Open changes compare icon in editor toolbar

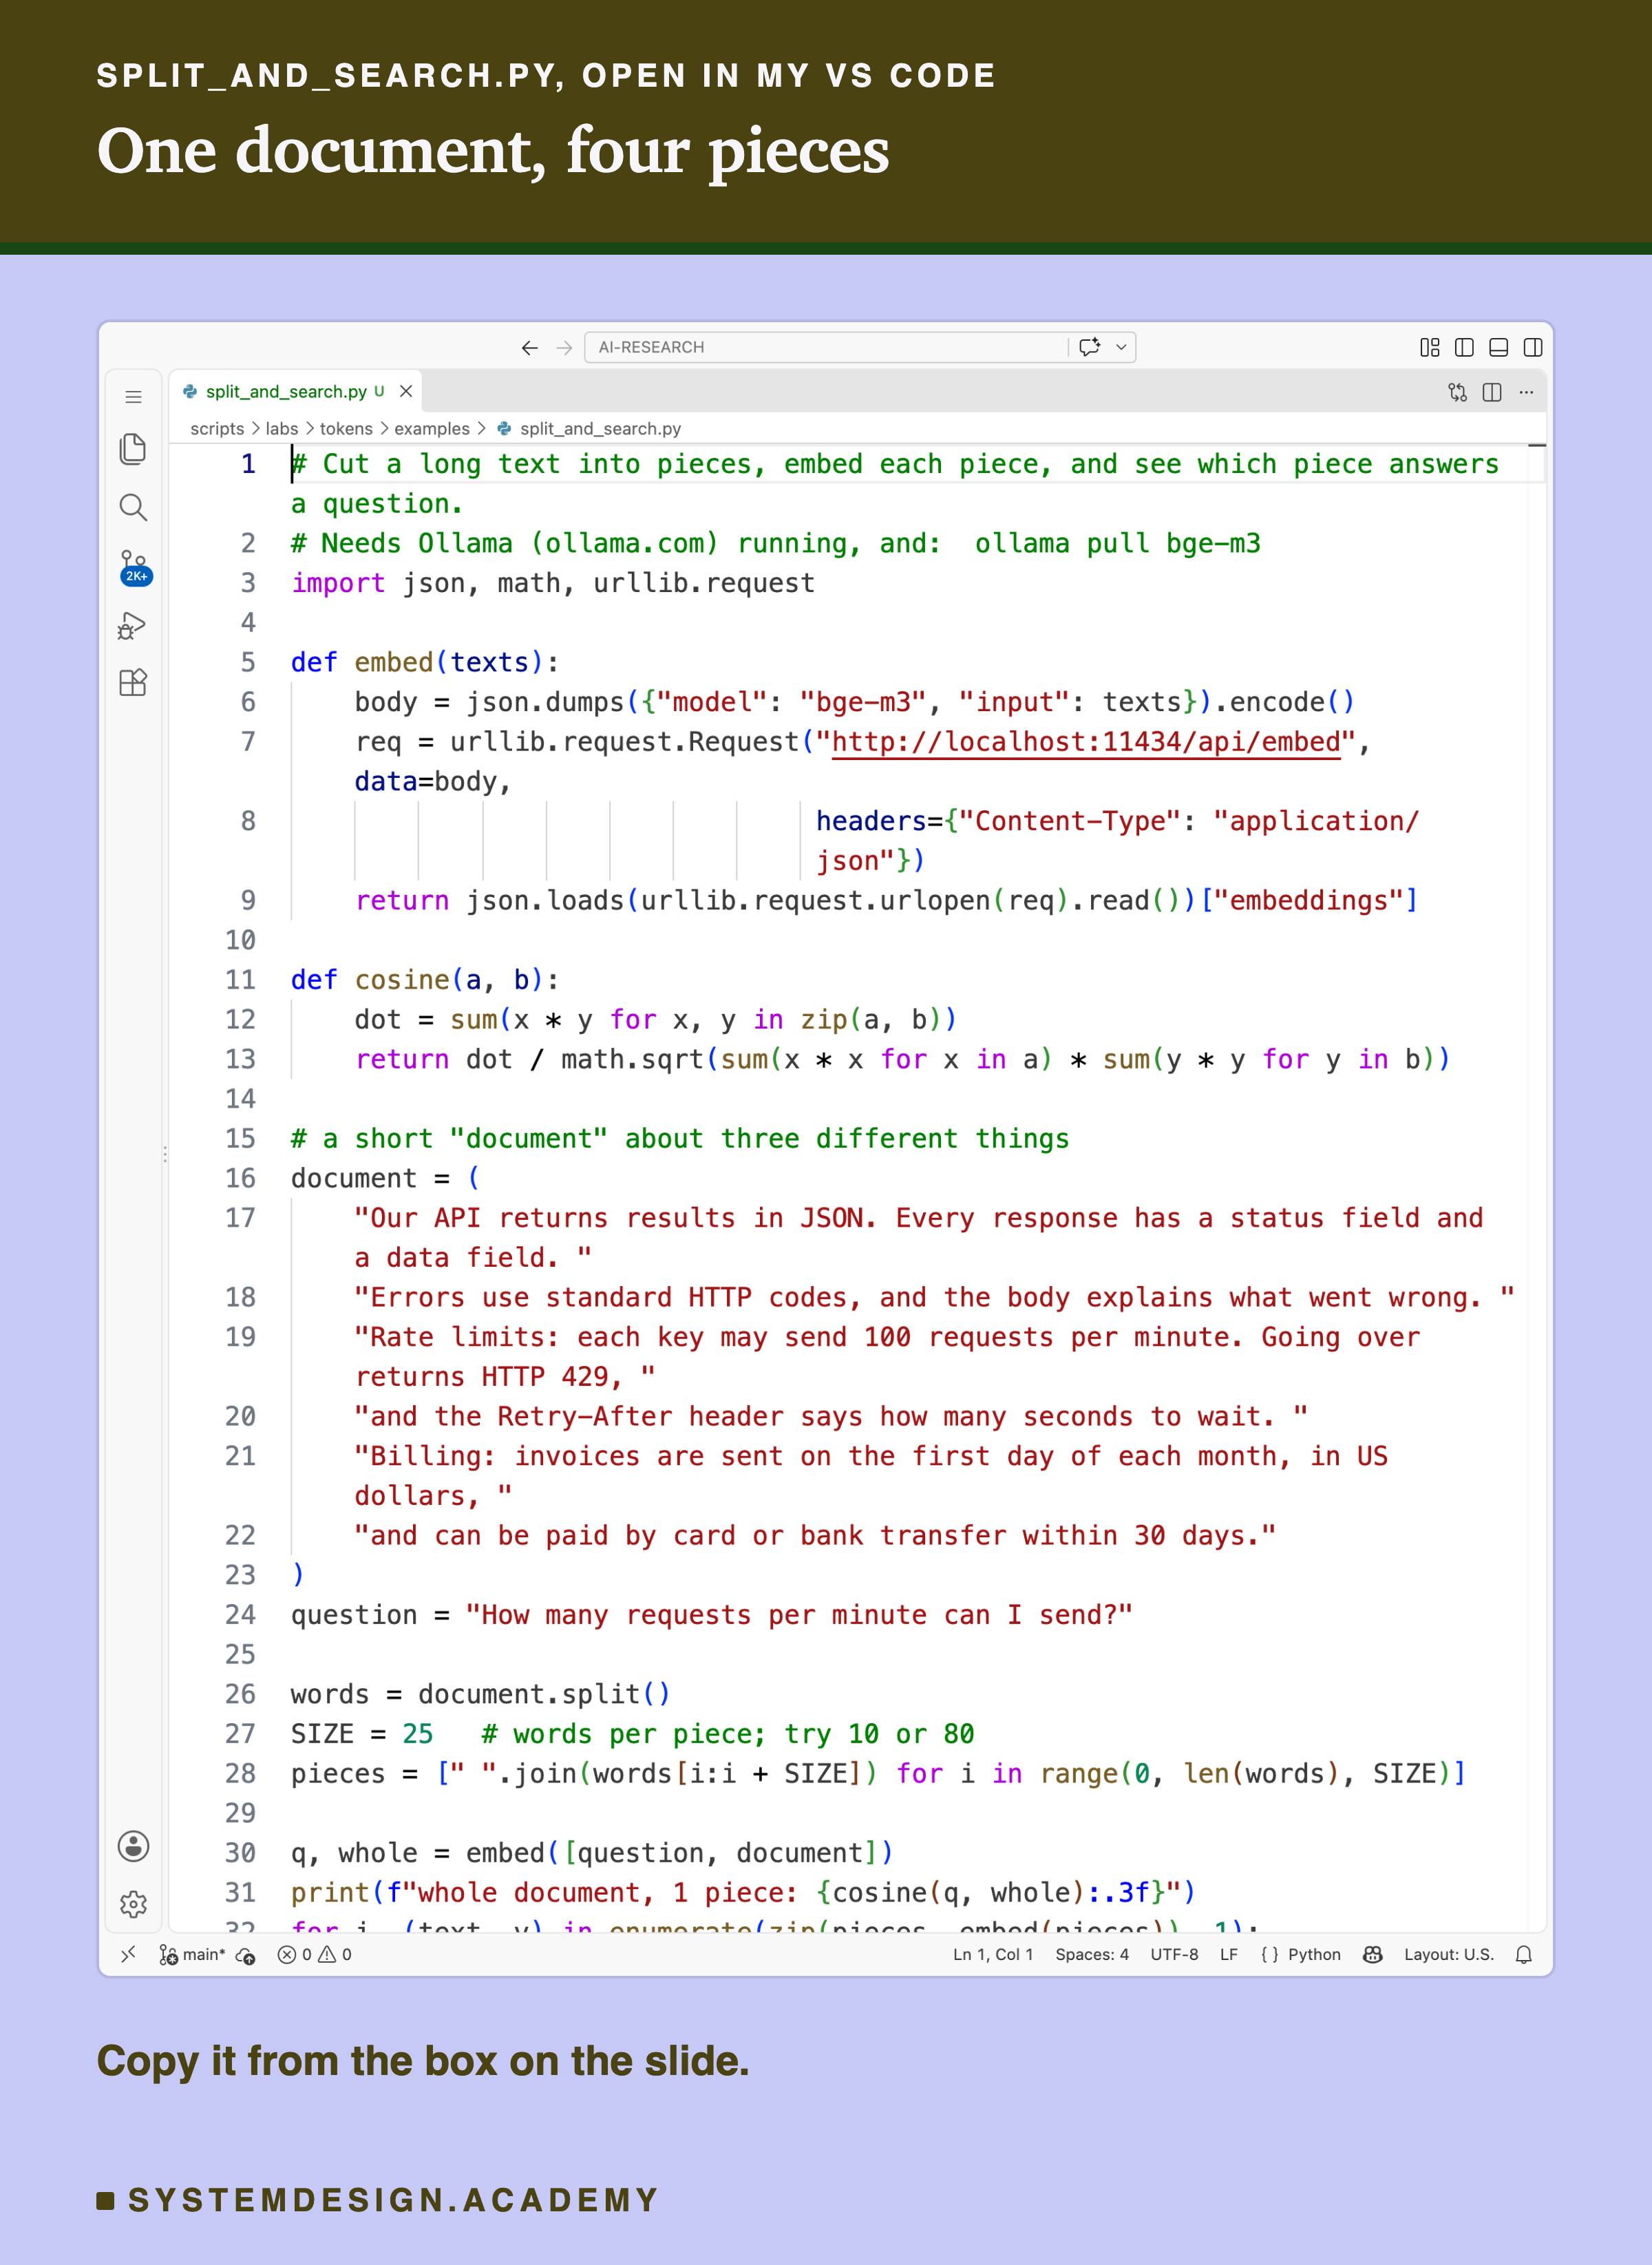pyautogui.click(x=1457, y=392)
